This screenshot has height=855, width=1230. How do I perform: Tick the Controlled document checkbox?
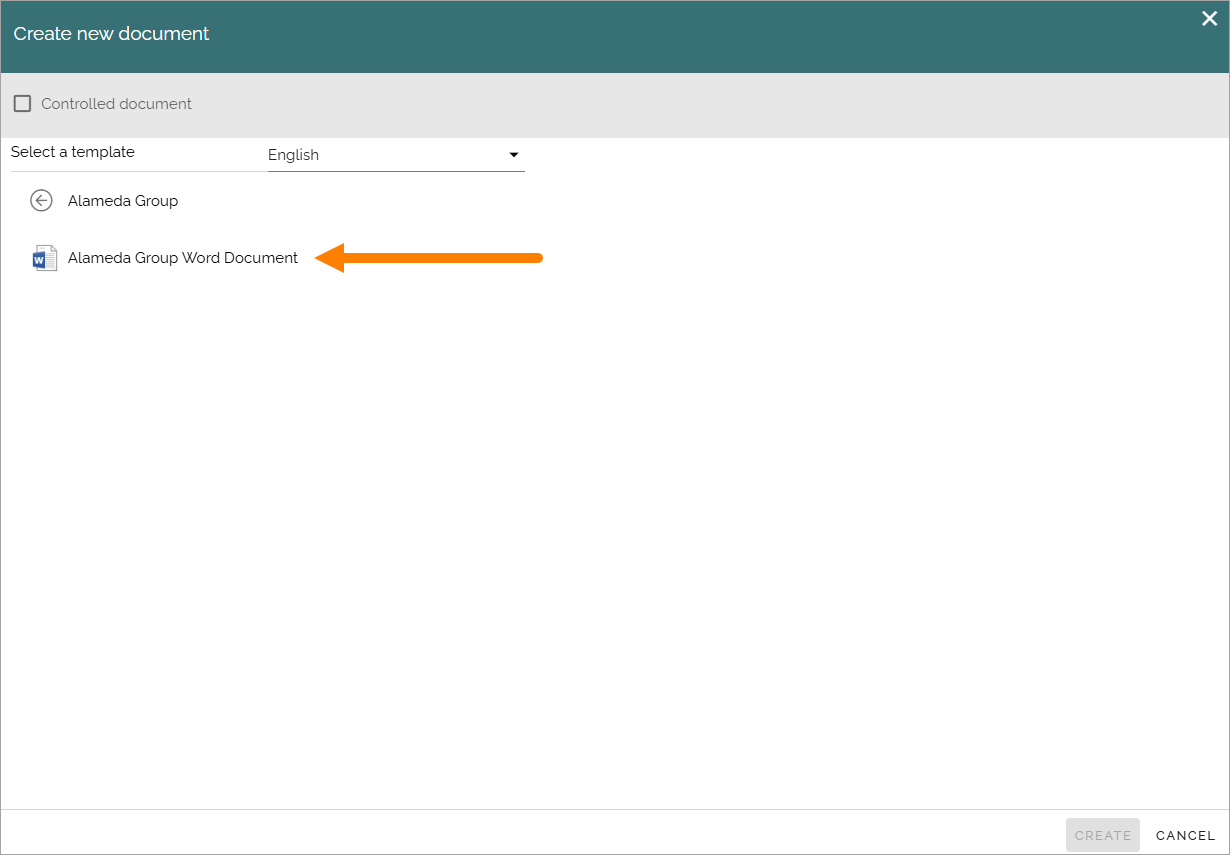22,104
